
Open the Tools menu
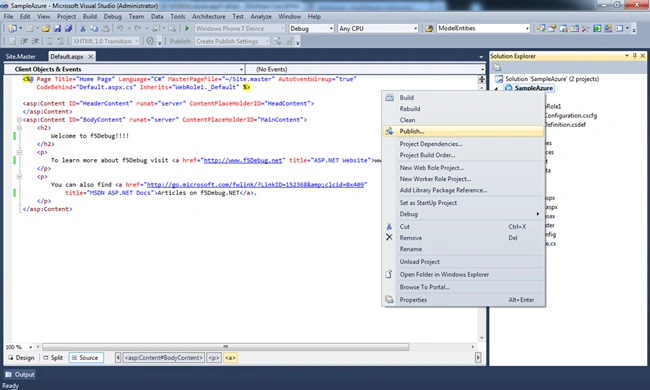(x=177, y=17)
